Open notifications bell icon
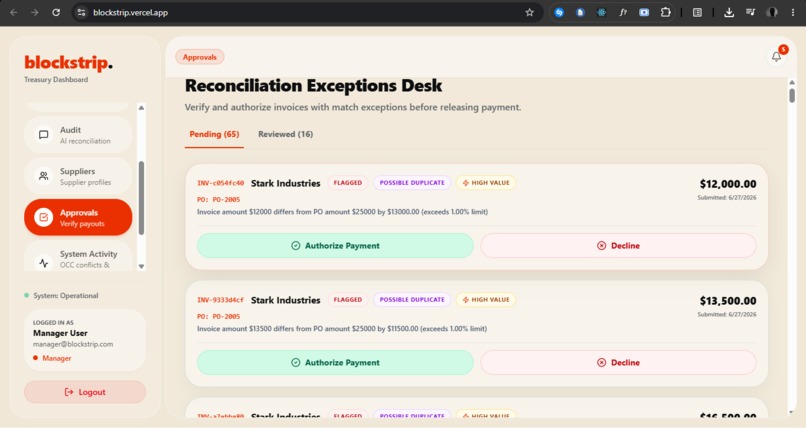Viewport: 806px width, 428px height. point(776,57)
